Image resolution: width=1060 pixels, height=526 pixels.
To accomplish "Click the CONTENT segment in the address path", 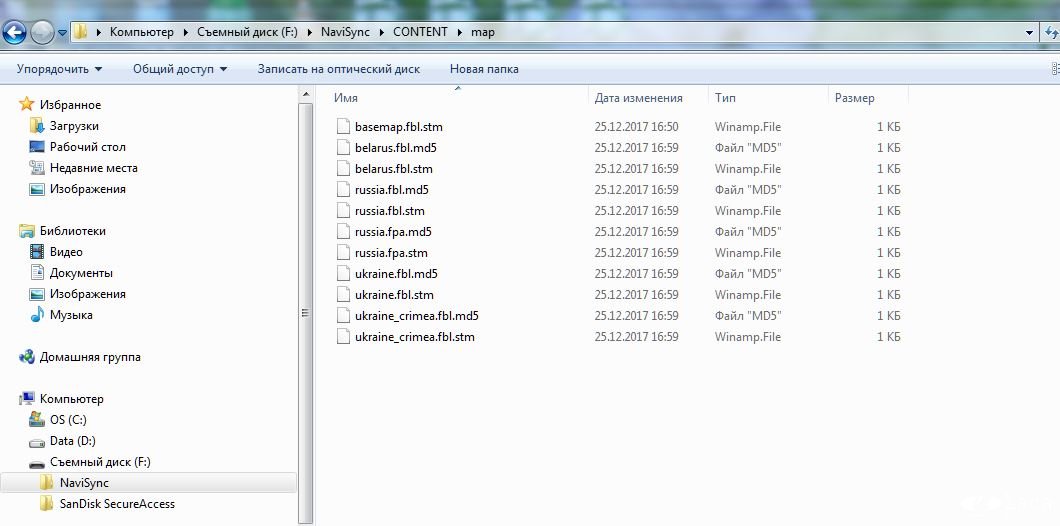I will [x=420, y=32].
